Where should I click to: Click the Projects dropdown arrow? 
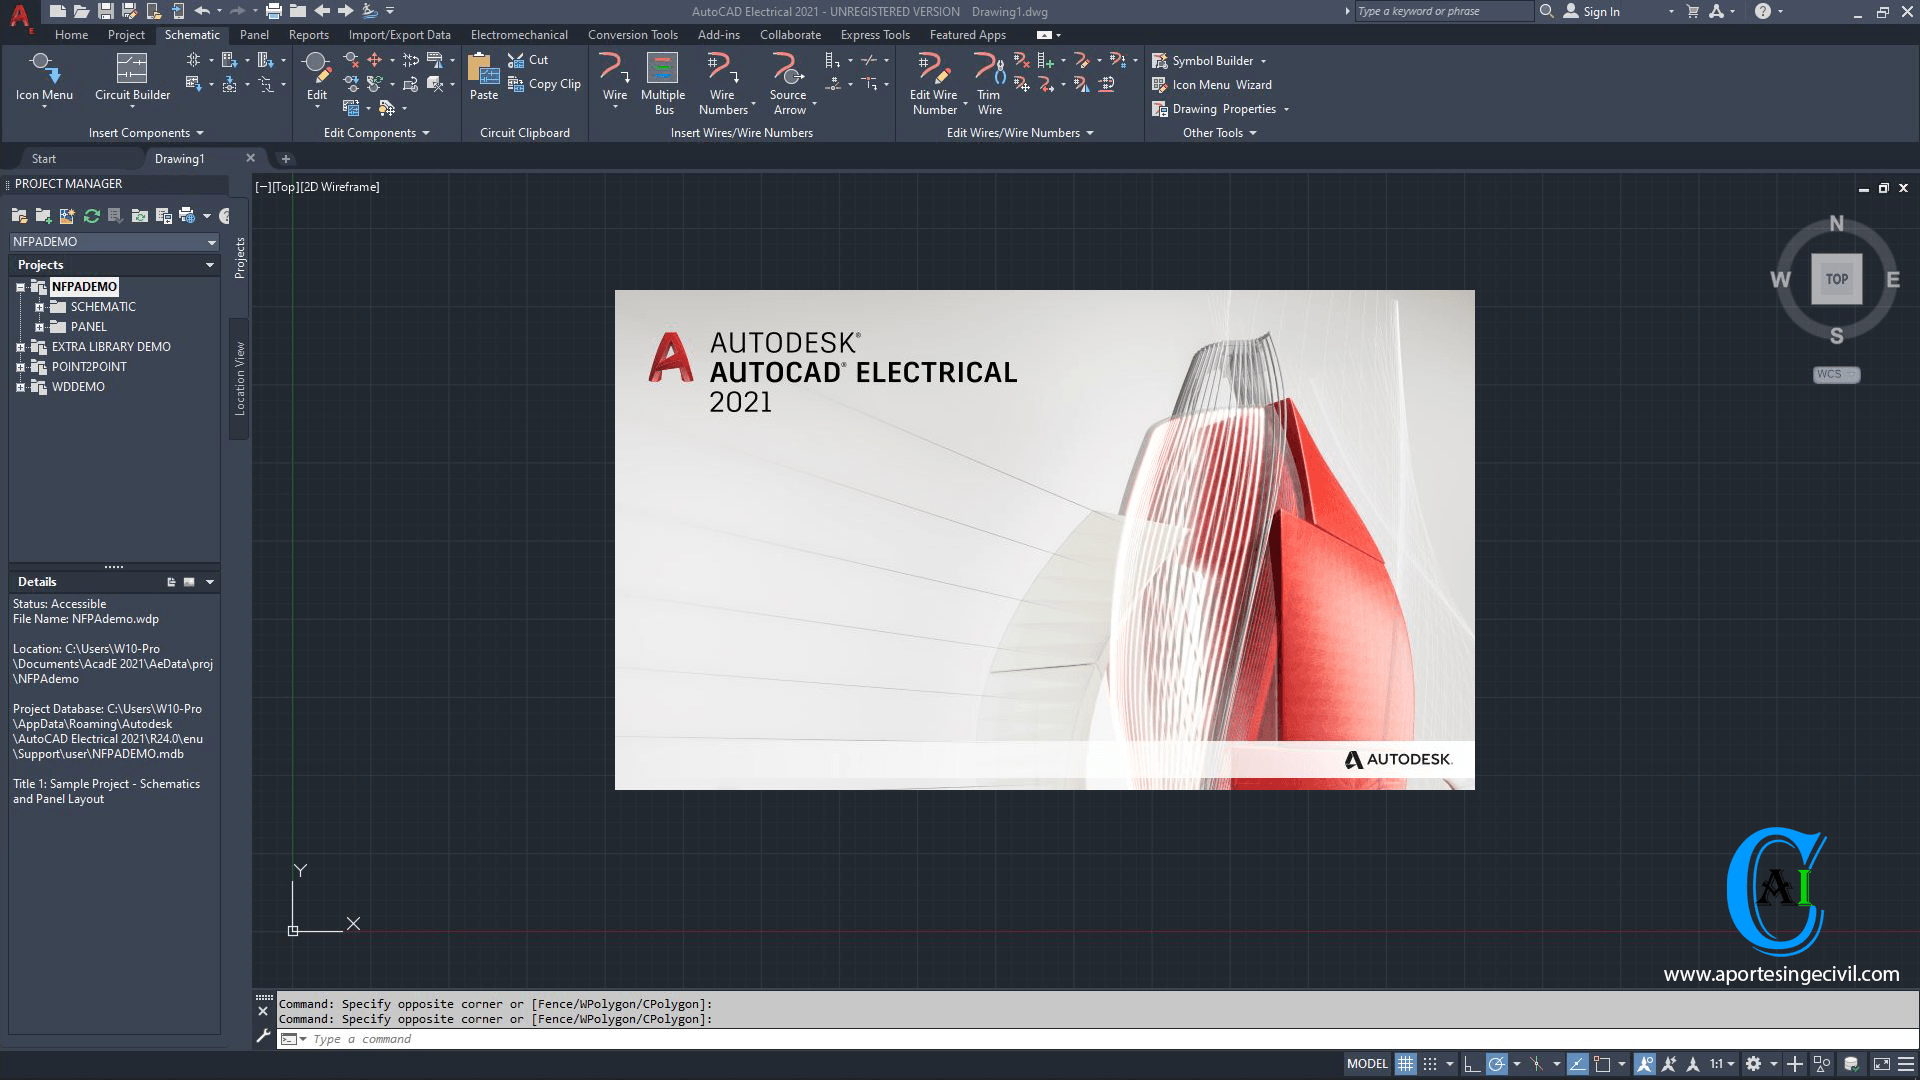(x=210, y=264)
